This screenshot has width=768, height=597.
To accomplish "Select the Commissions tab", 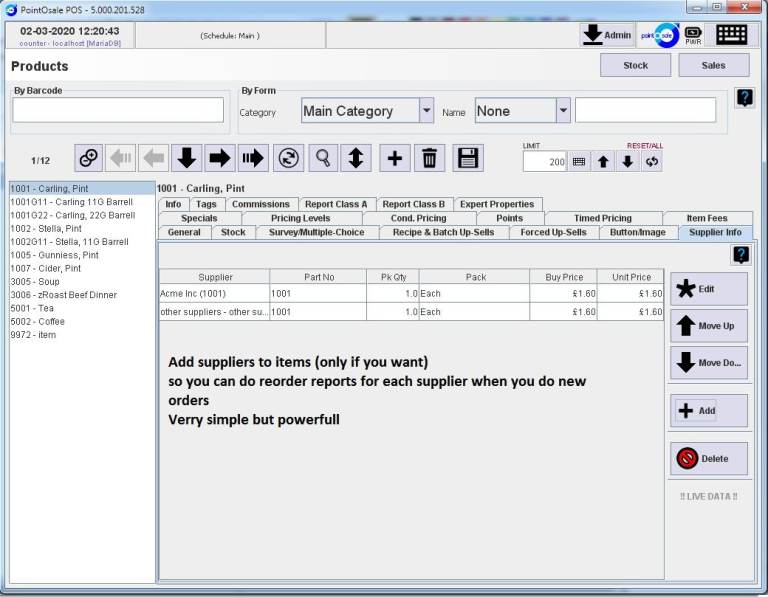I will (x=260, y=204).
